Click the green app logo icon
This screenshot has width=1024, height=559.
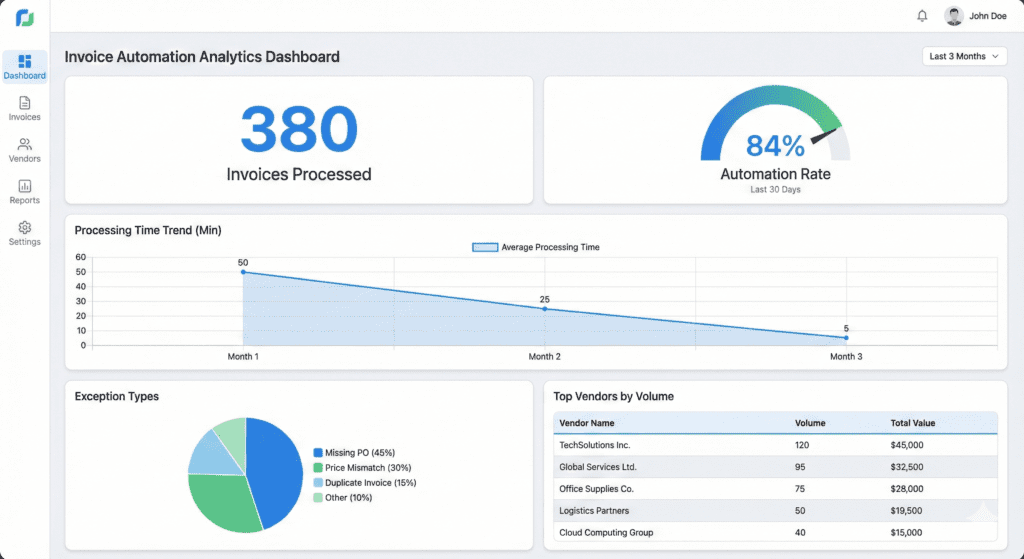click(x=24, y=18)
